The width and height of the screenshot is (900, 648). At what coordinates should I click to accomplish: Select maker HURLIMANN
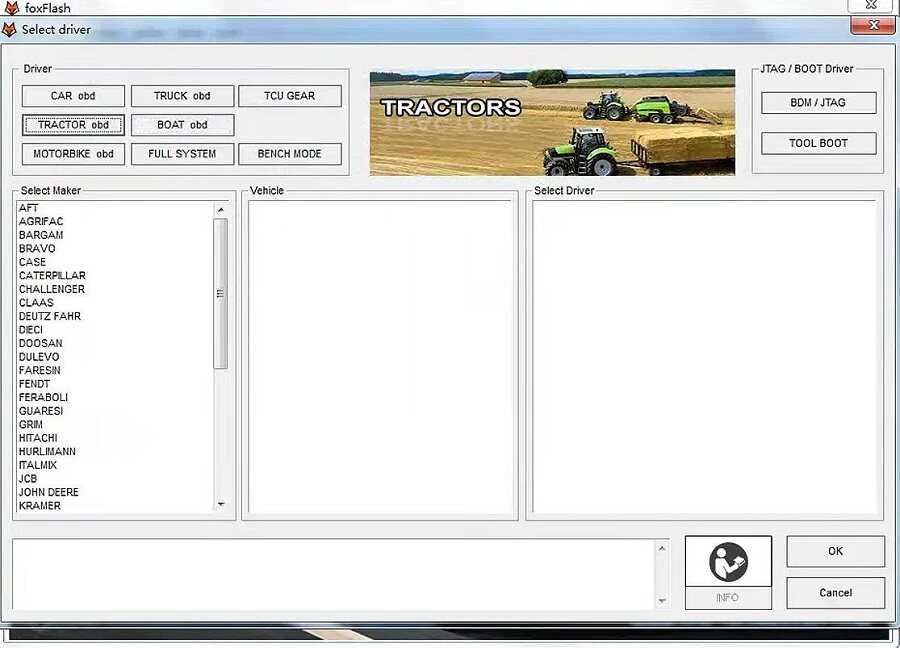point(47,452)
